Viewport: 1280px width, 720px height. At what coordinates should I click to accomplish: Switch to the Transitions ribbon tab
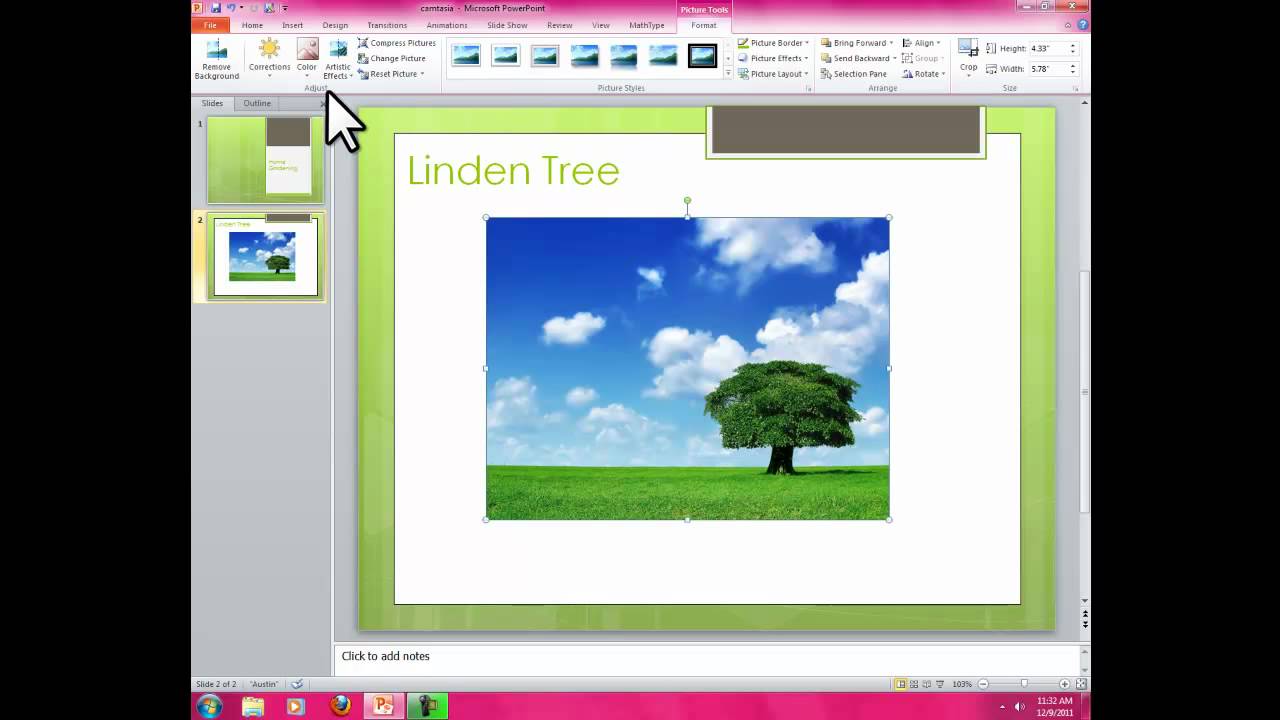tap(387, 25)
